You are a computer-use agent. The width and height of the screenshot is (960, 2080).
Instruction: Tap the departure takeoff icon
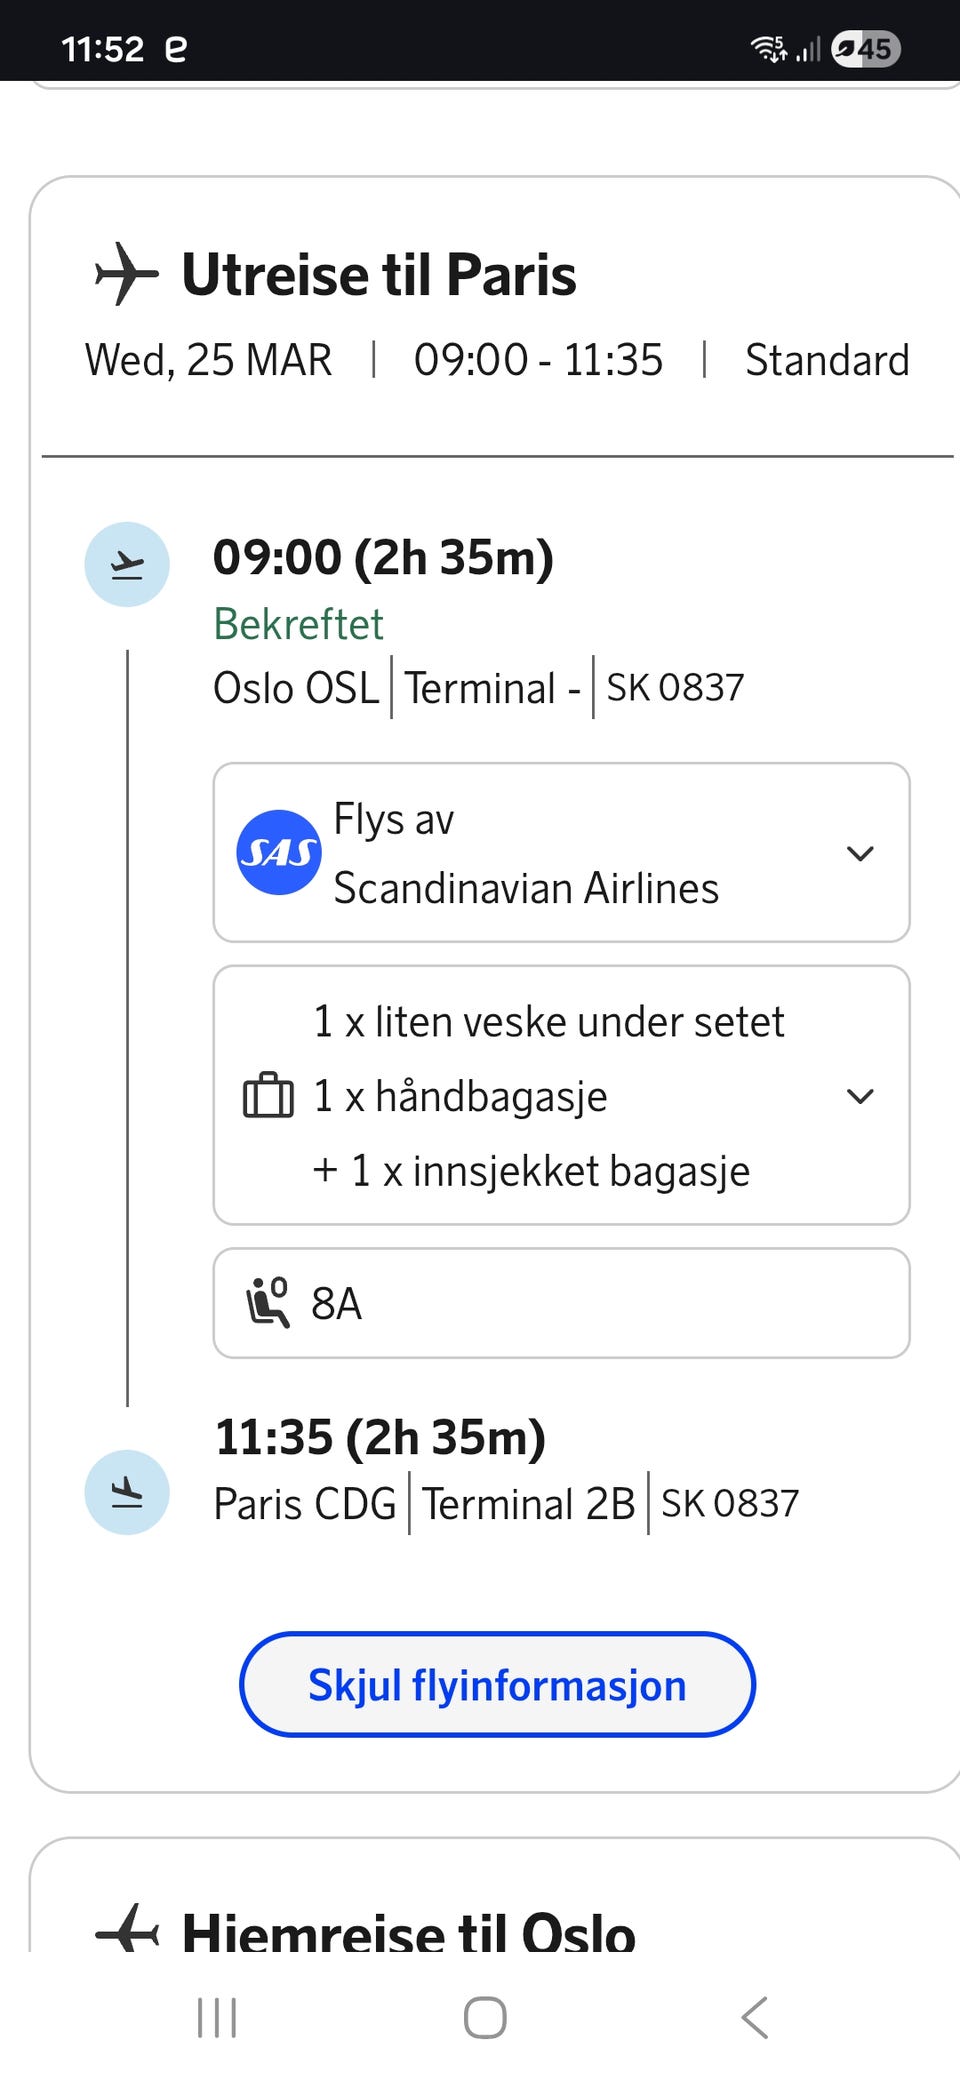click(x=127, y=565)
